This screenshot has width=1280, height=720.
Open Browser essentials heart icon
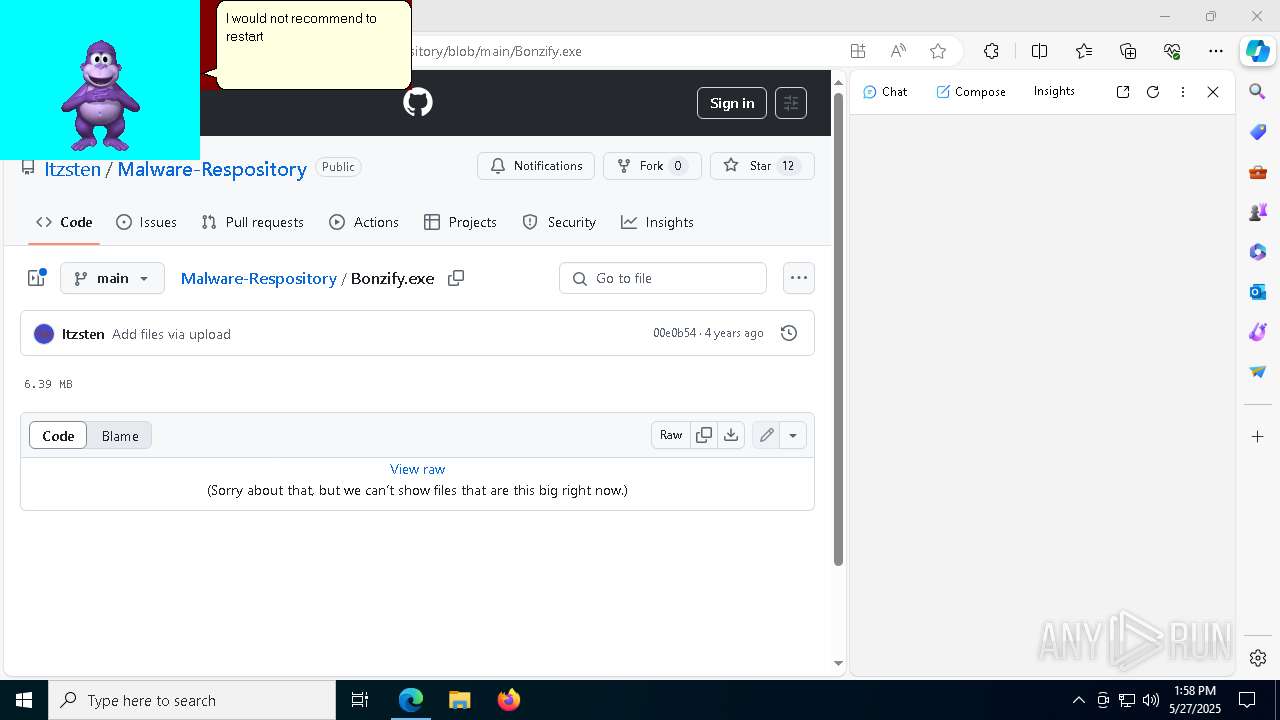1172,51
